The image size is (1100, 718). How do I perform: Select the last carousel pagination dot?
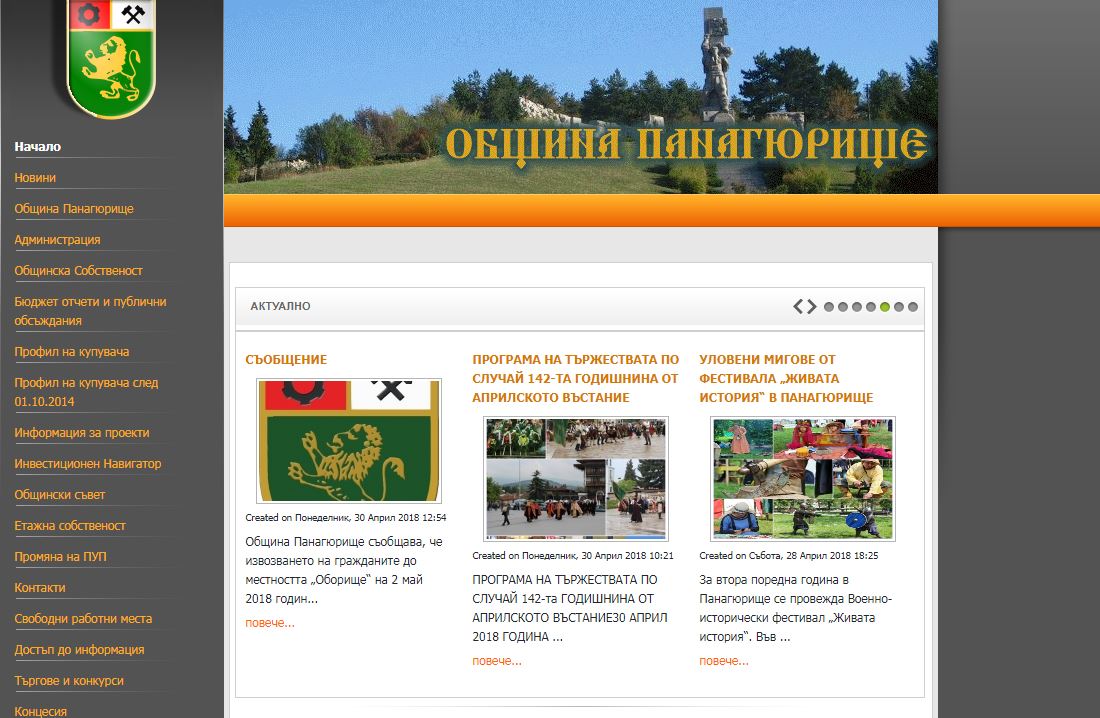click(913, 307)
